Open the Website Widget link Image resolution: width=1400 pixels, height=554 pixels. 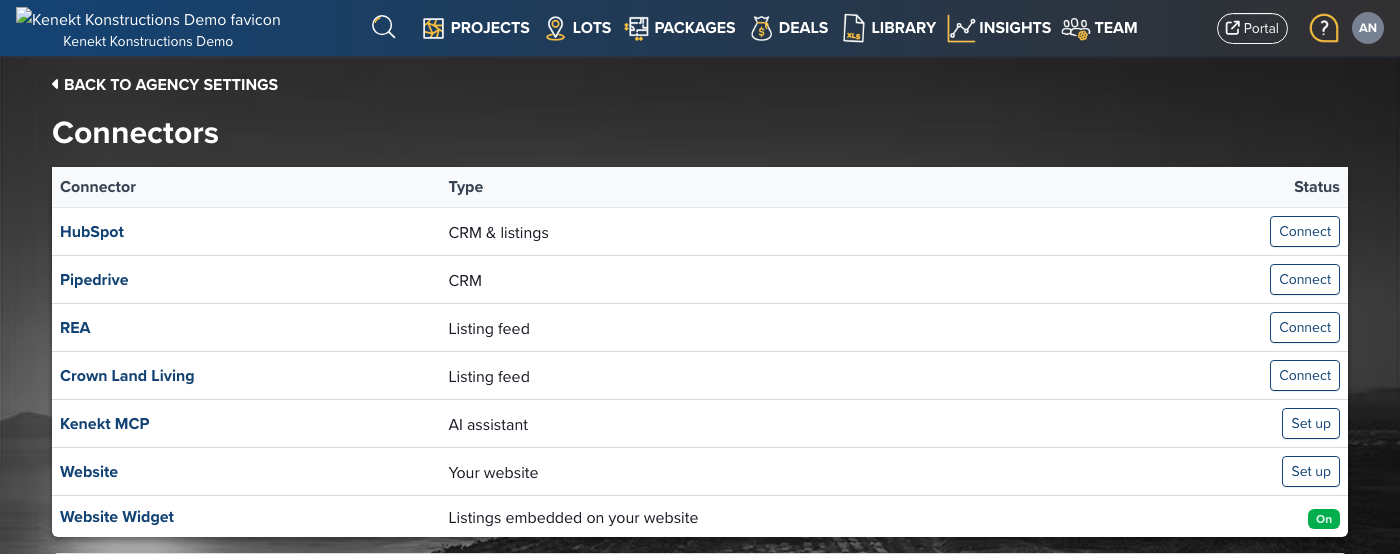coord(117,517)
